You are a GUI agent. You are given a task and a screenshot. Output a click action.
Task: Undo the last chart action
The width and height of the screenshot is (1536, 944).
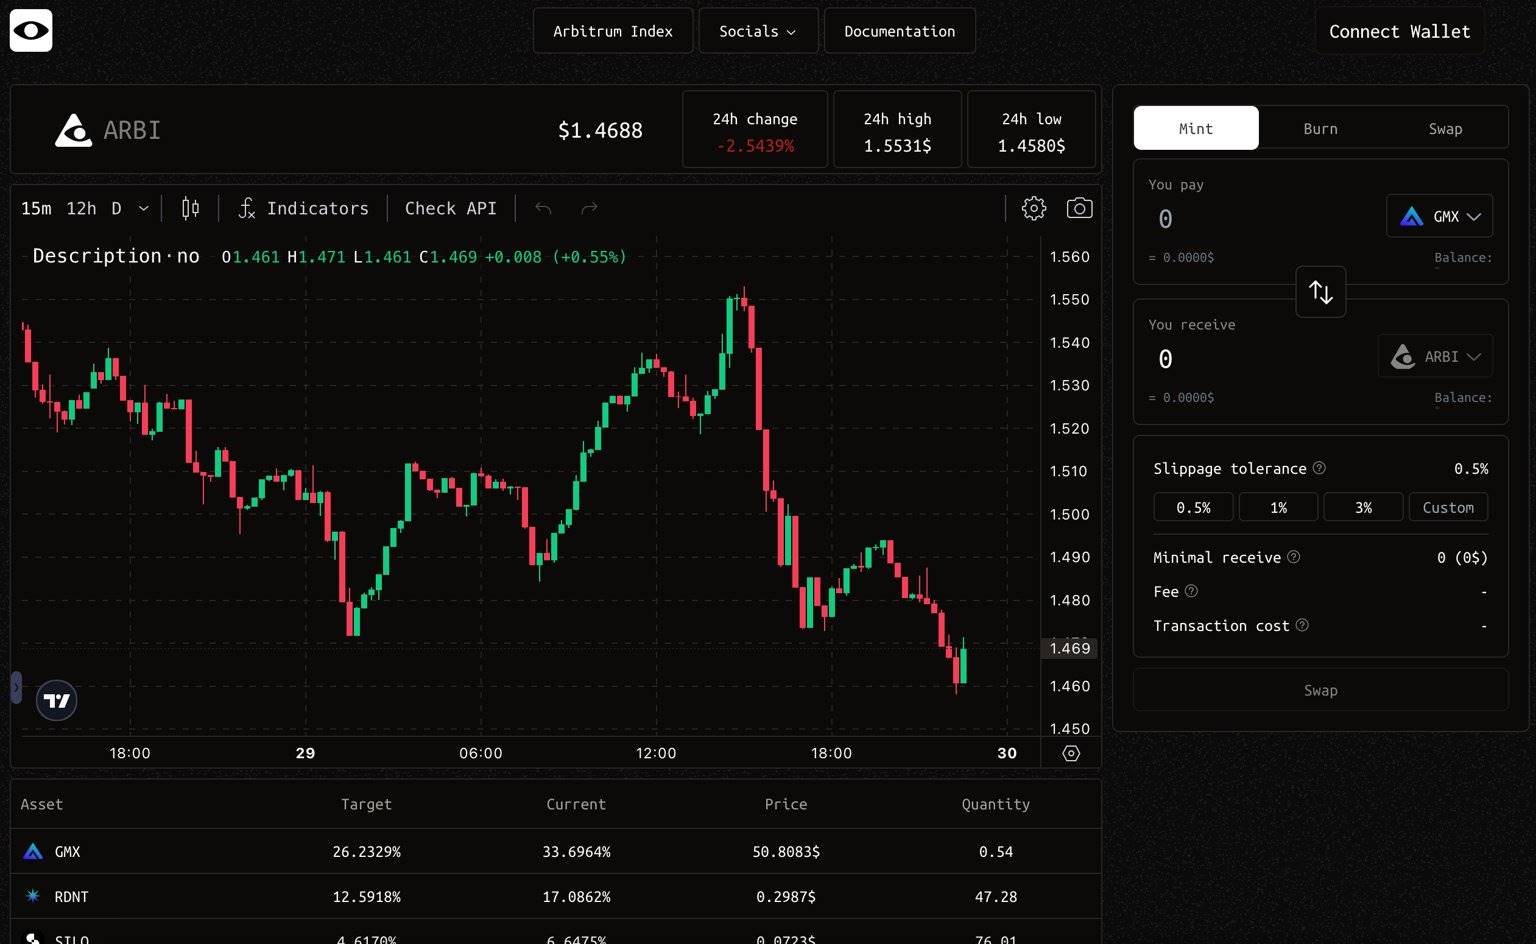pos(543,208)
